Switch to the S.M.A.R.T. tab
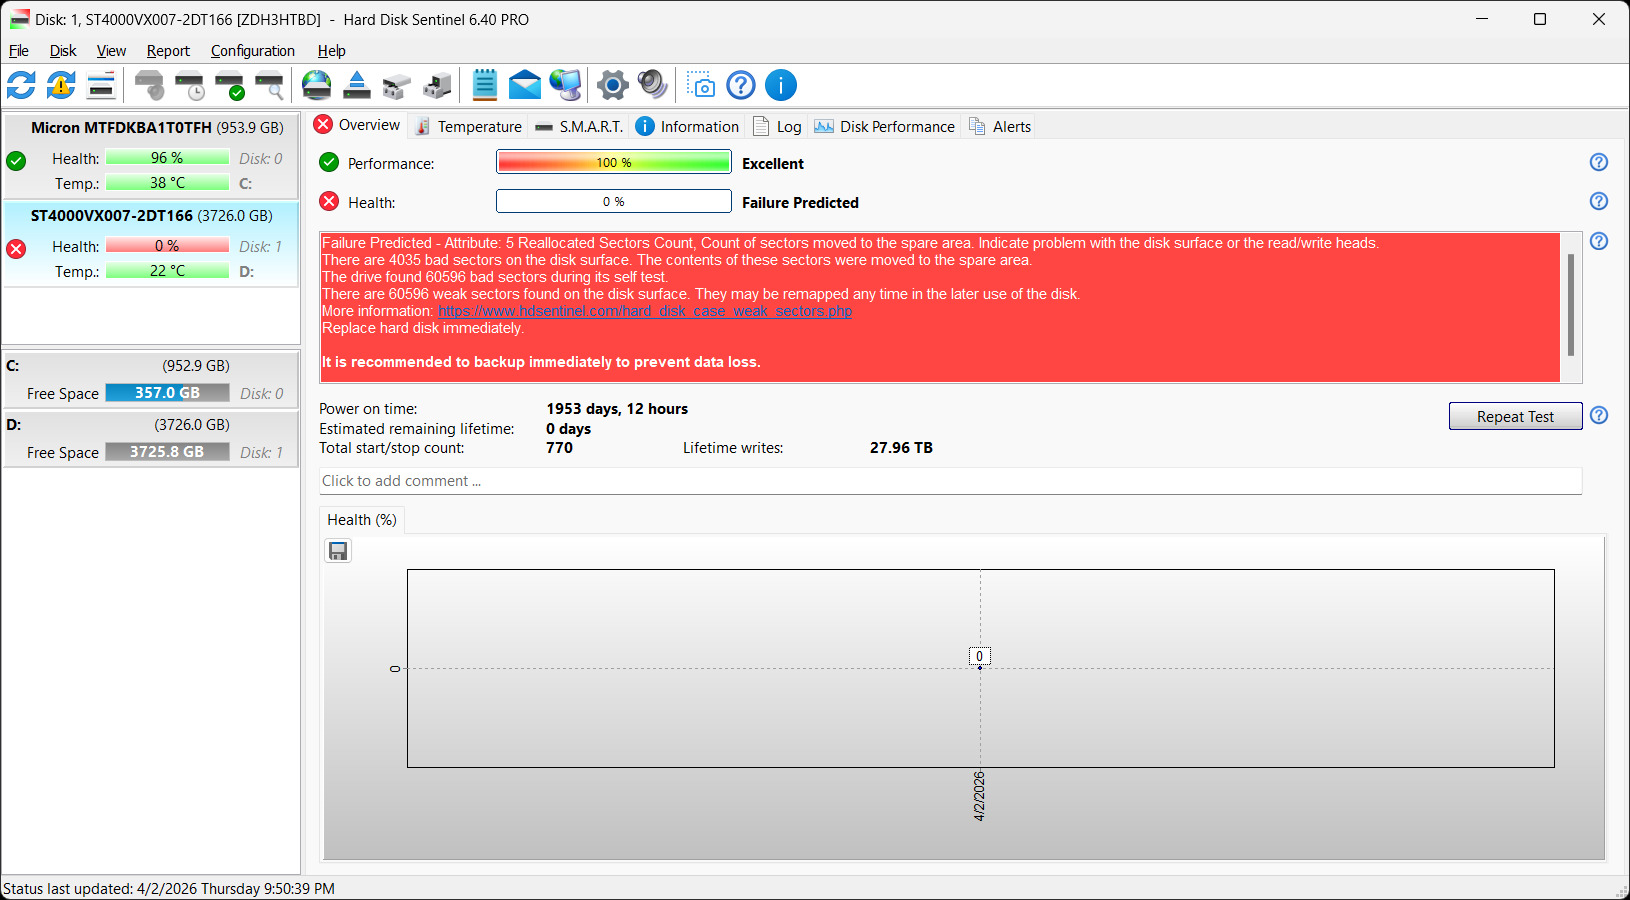Screen dimensions: 1630x900 579,126
